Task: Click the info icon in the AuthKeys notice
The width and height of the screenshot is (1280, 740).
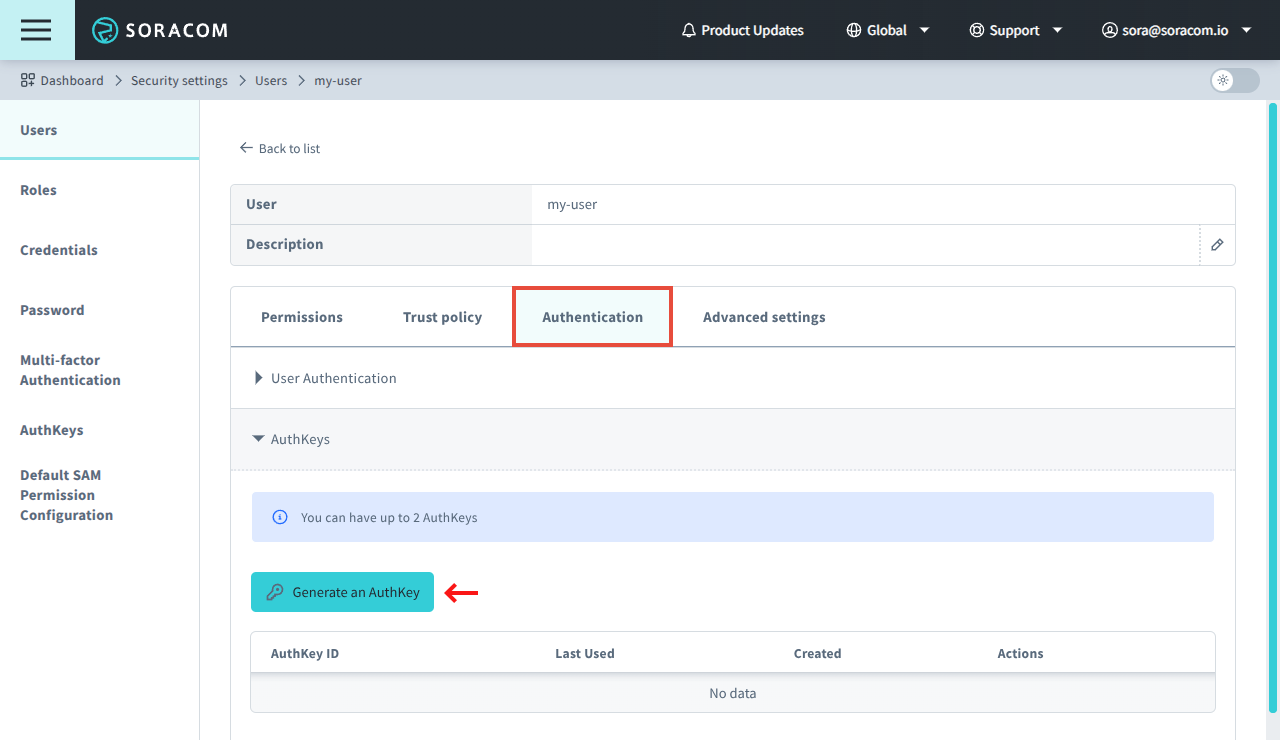Action: 279,517
